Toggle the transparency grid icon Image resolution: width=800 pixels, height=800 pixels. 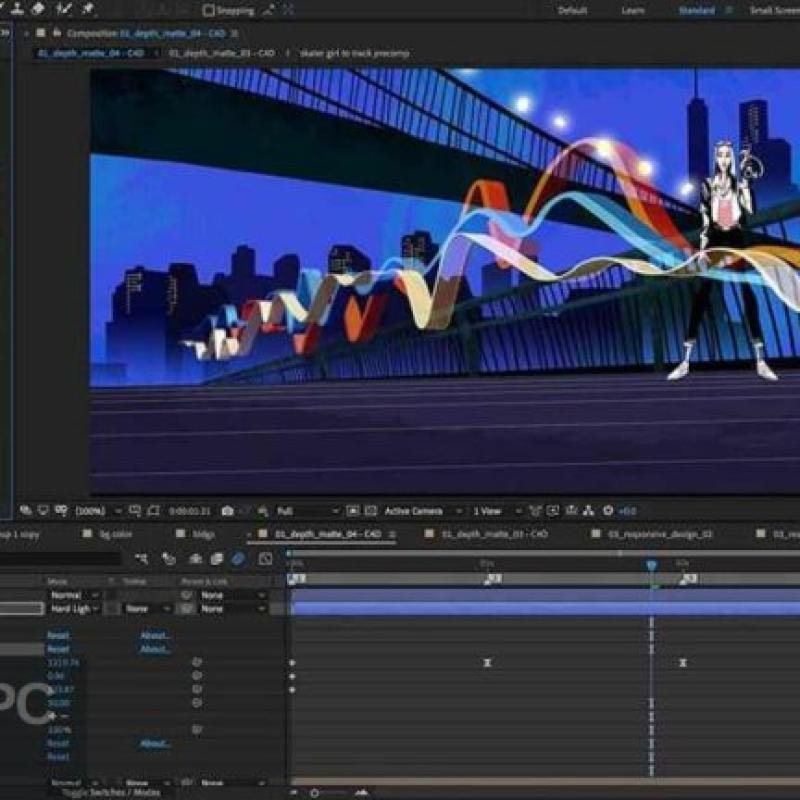(371, 511)
